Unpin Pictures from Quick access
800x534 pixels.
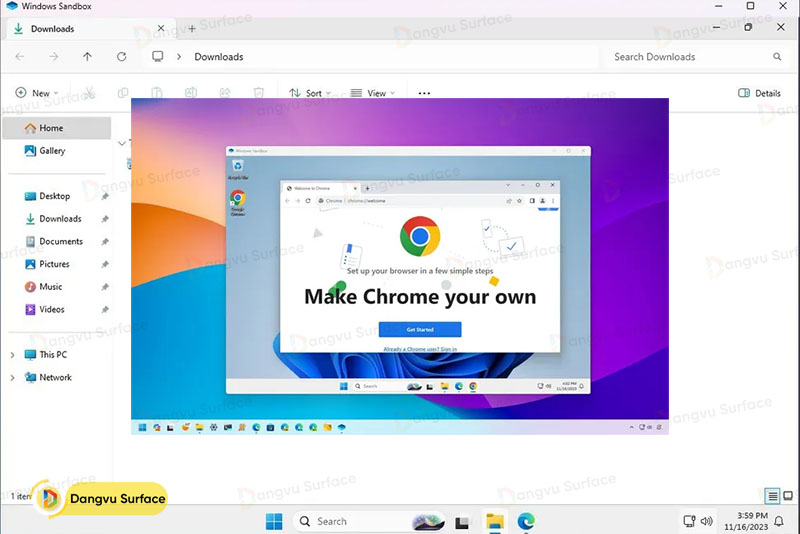pyautogui.click(x=105, y=264)
